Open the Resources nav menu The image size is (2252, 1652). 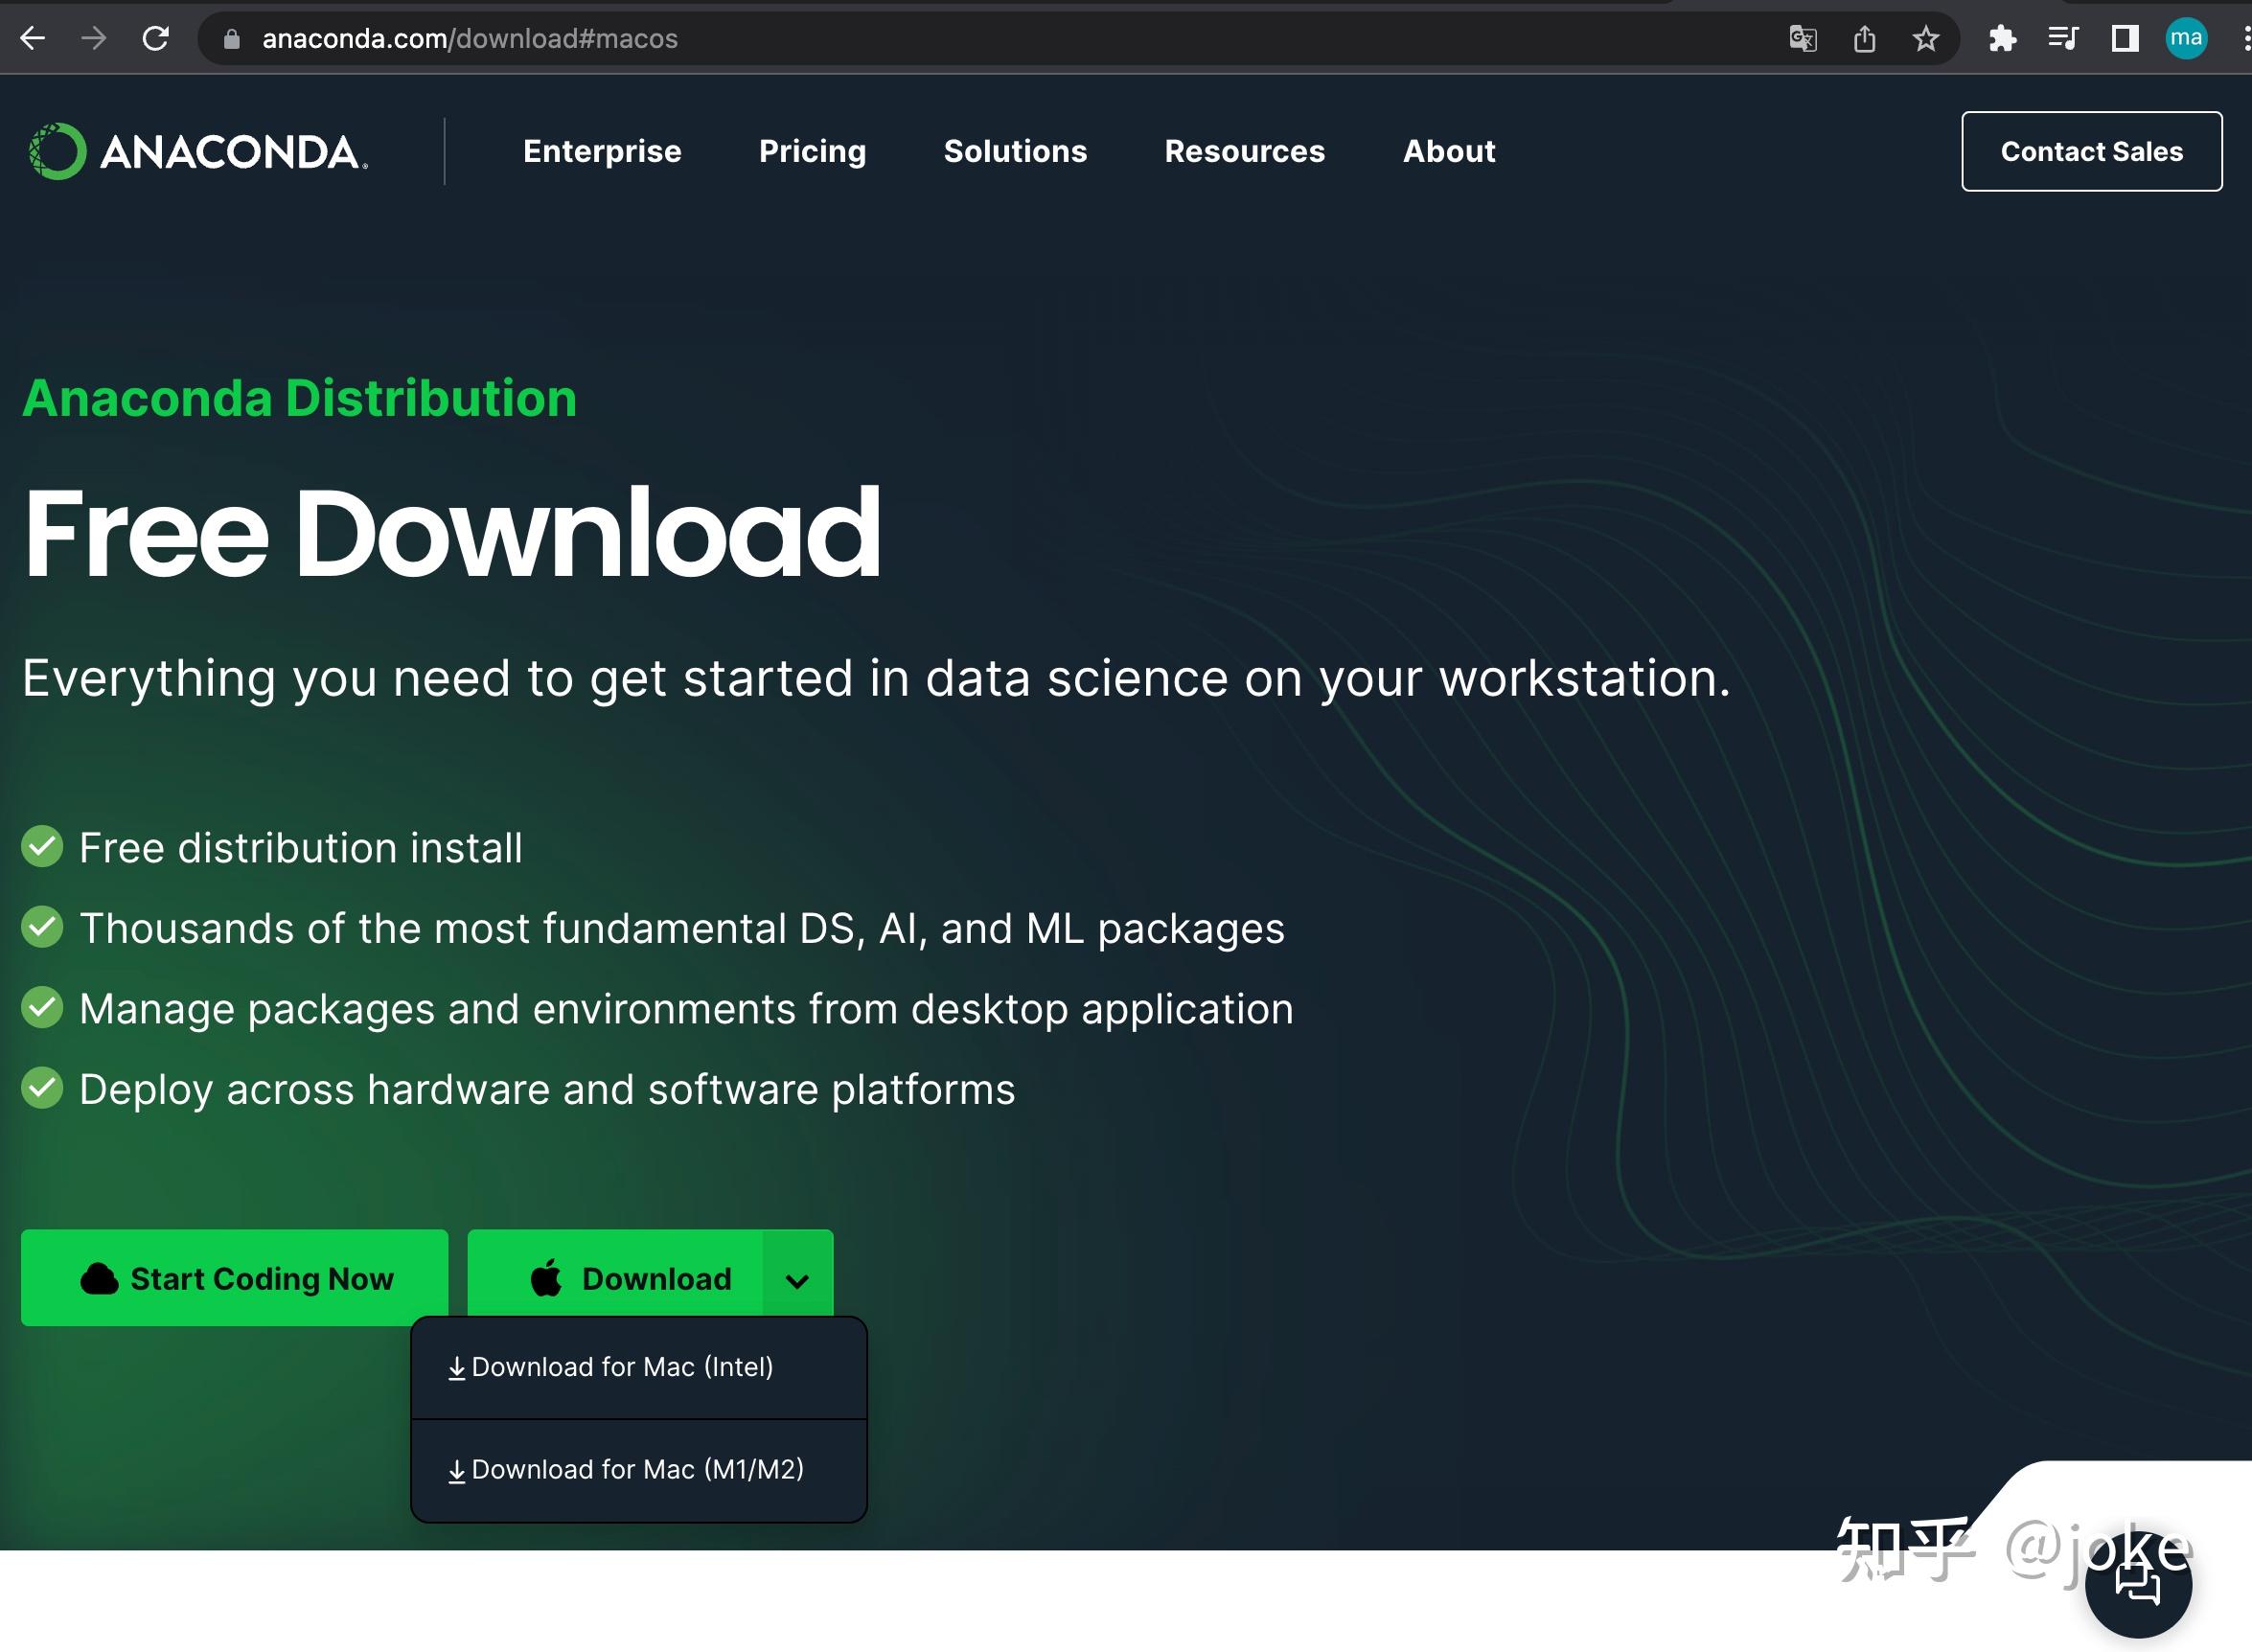(x=1244, y=151)
